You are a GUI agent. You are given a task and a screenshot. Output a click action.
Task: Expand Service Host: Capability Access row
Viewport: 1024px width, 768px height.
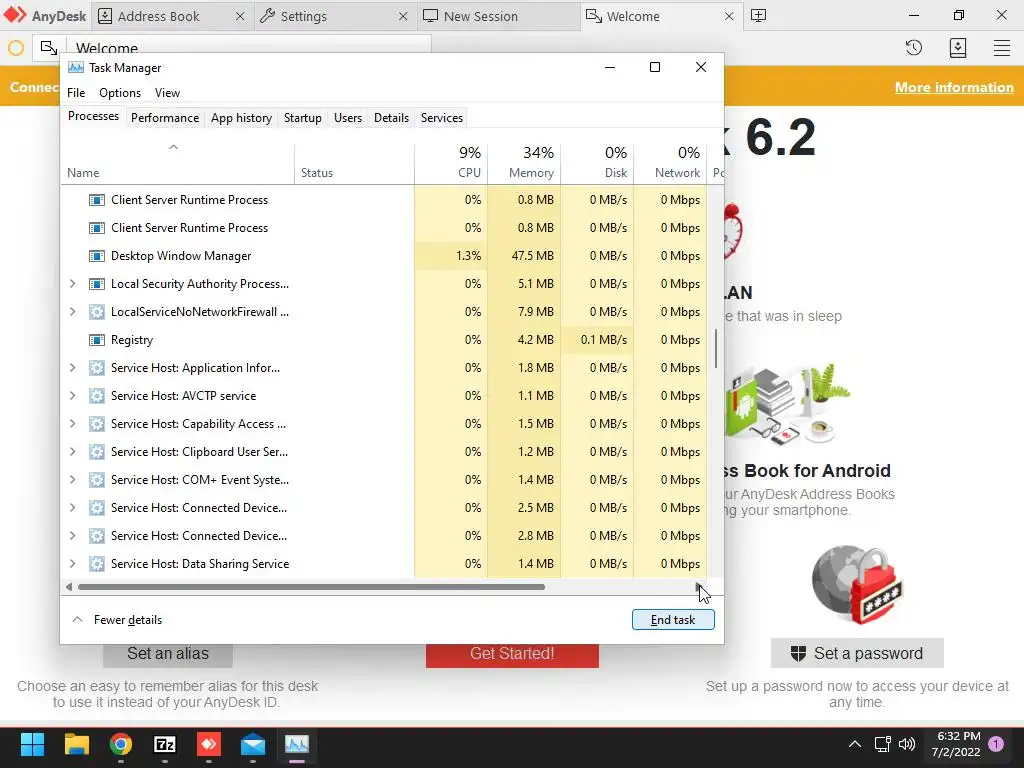coord(72,424)
